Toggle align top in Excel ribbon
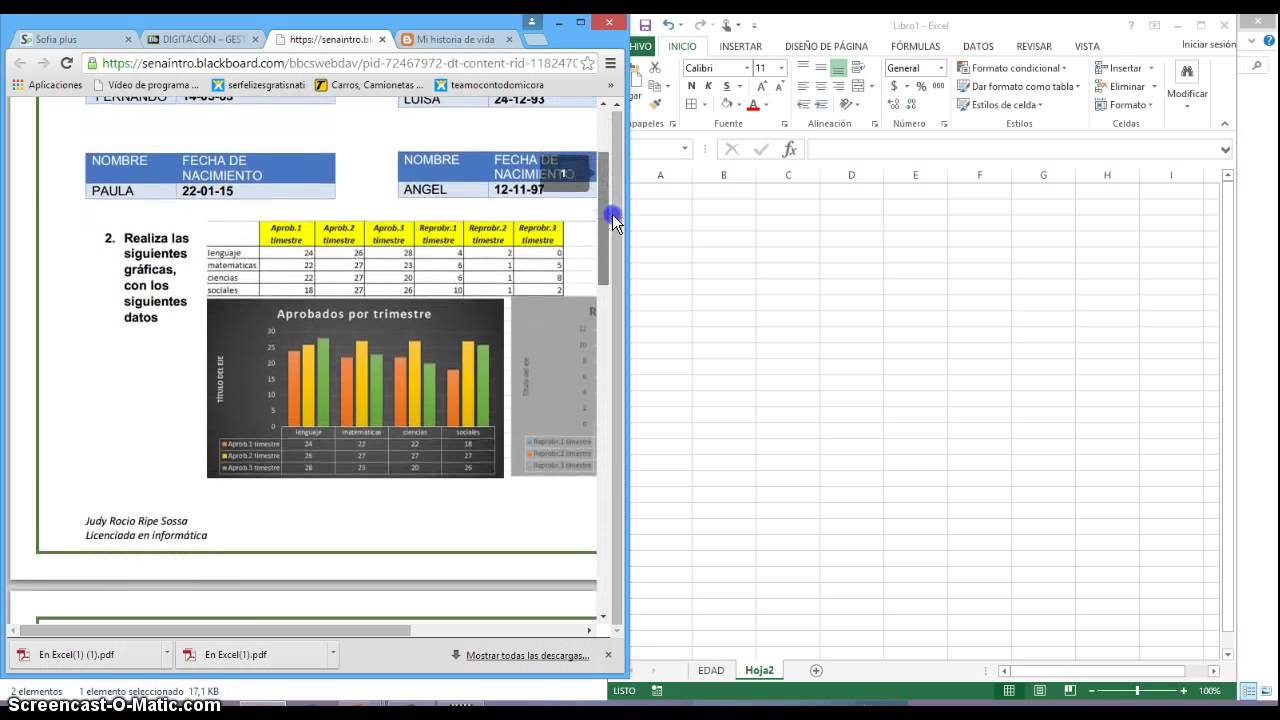Screen dimensions: 1280x720 point(802,68)
